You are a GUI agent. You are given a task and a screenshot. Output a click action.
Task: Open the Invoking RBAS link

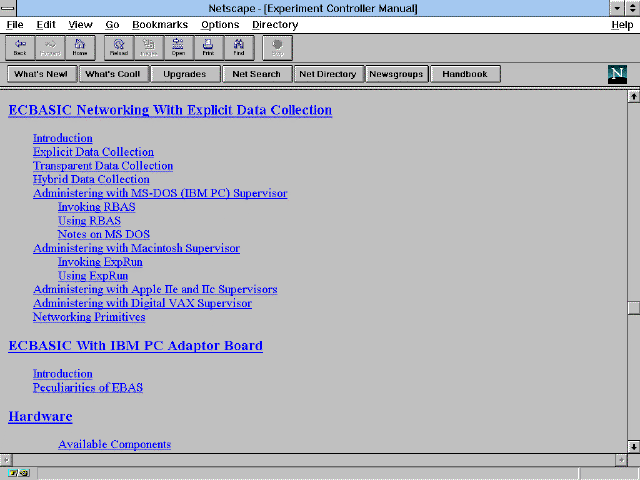(x=97, y=207)
